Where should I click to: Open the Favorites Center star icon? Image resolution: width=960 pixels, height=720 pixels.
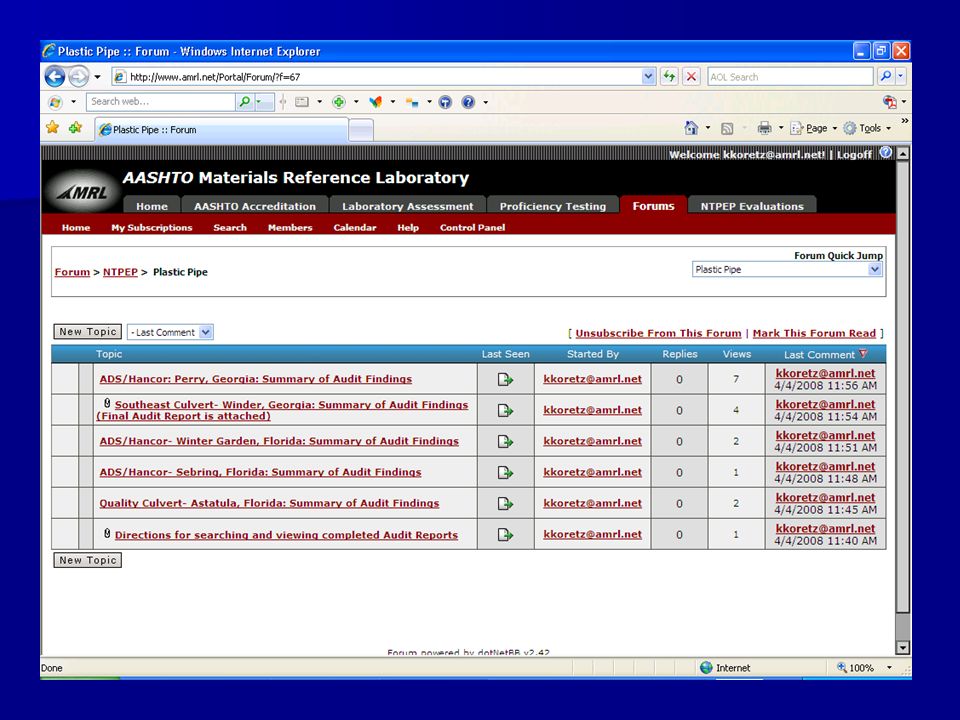point(53,127)
